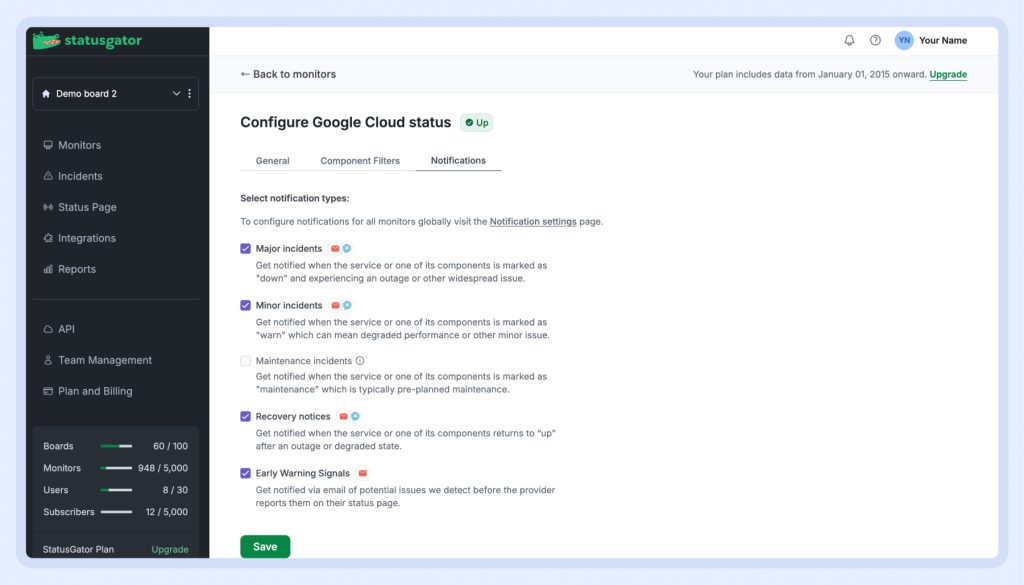Uncheck the Major incidents checkbox

click(246, 249)
